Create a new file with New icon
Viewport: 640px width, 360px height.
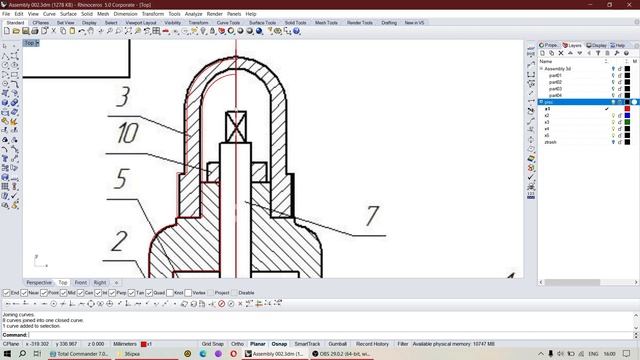[7, 31]
